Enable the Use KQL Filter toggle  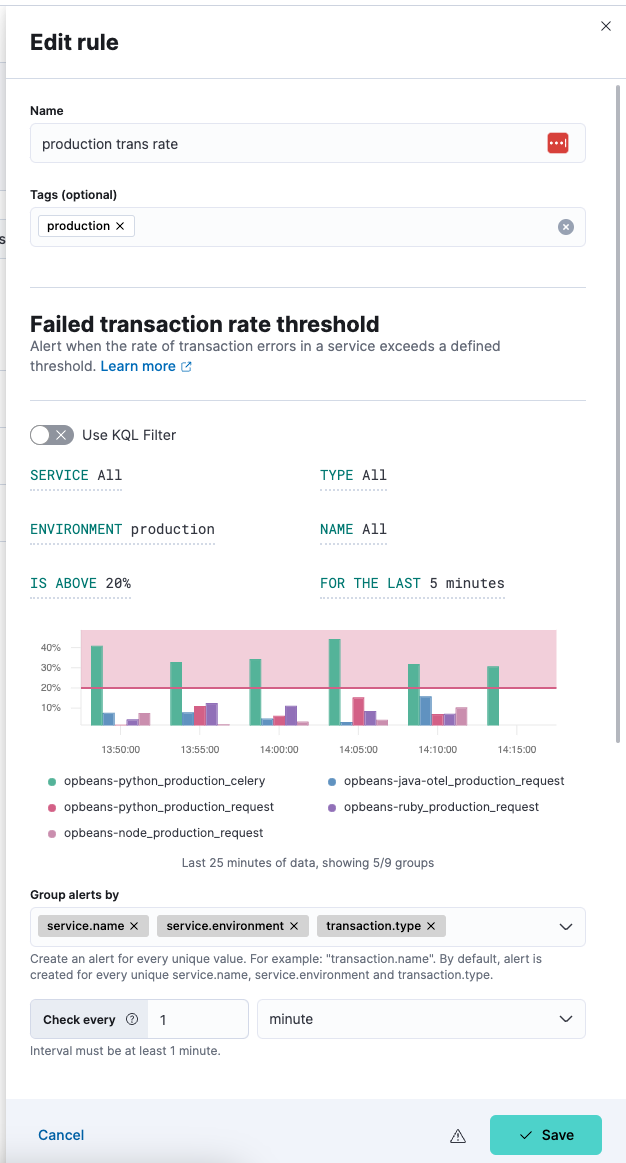(x=52, y=435)
